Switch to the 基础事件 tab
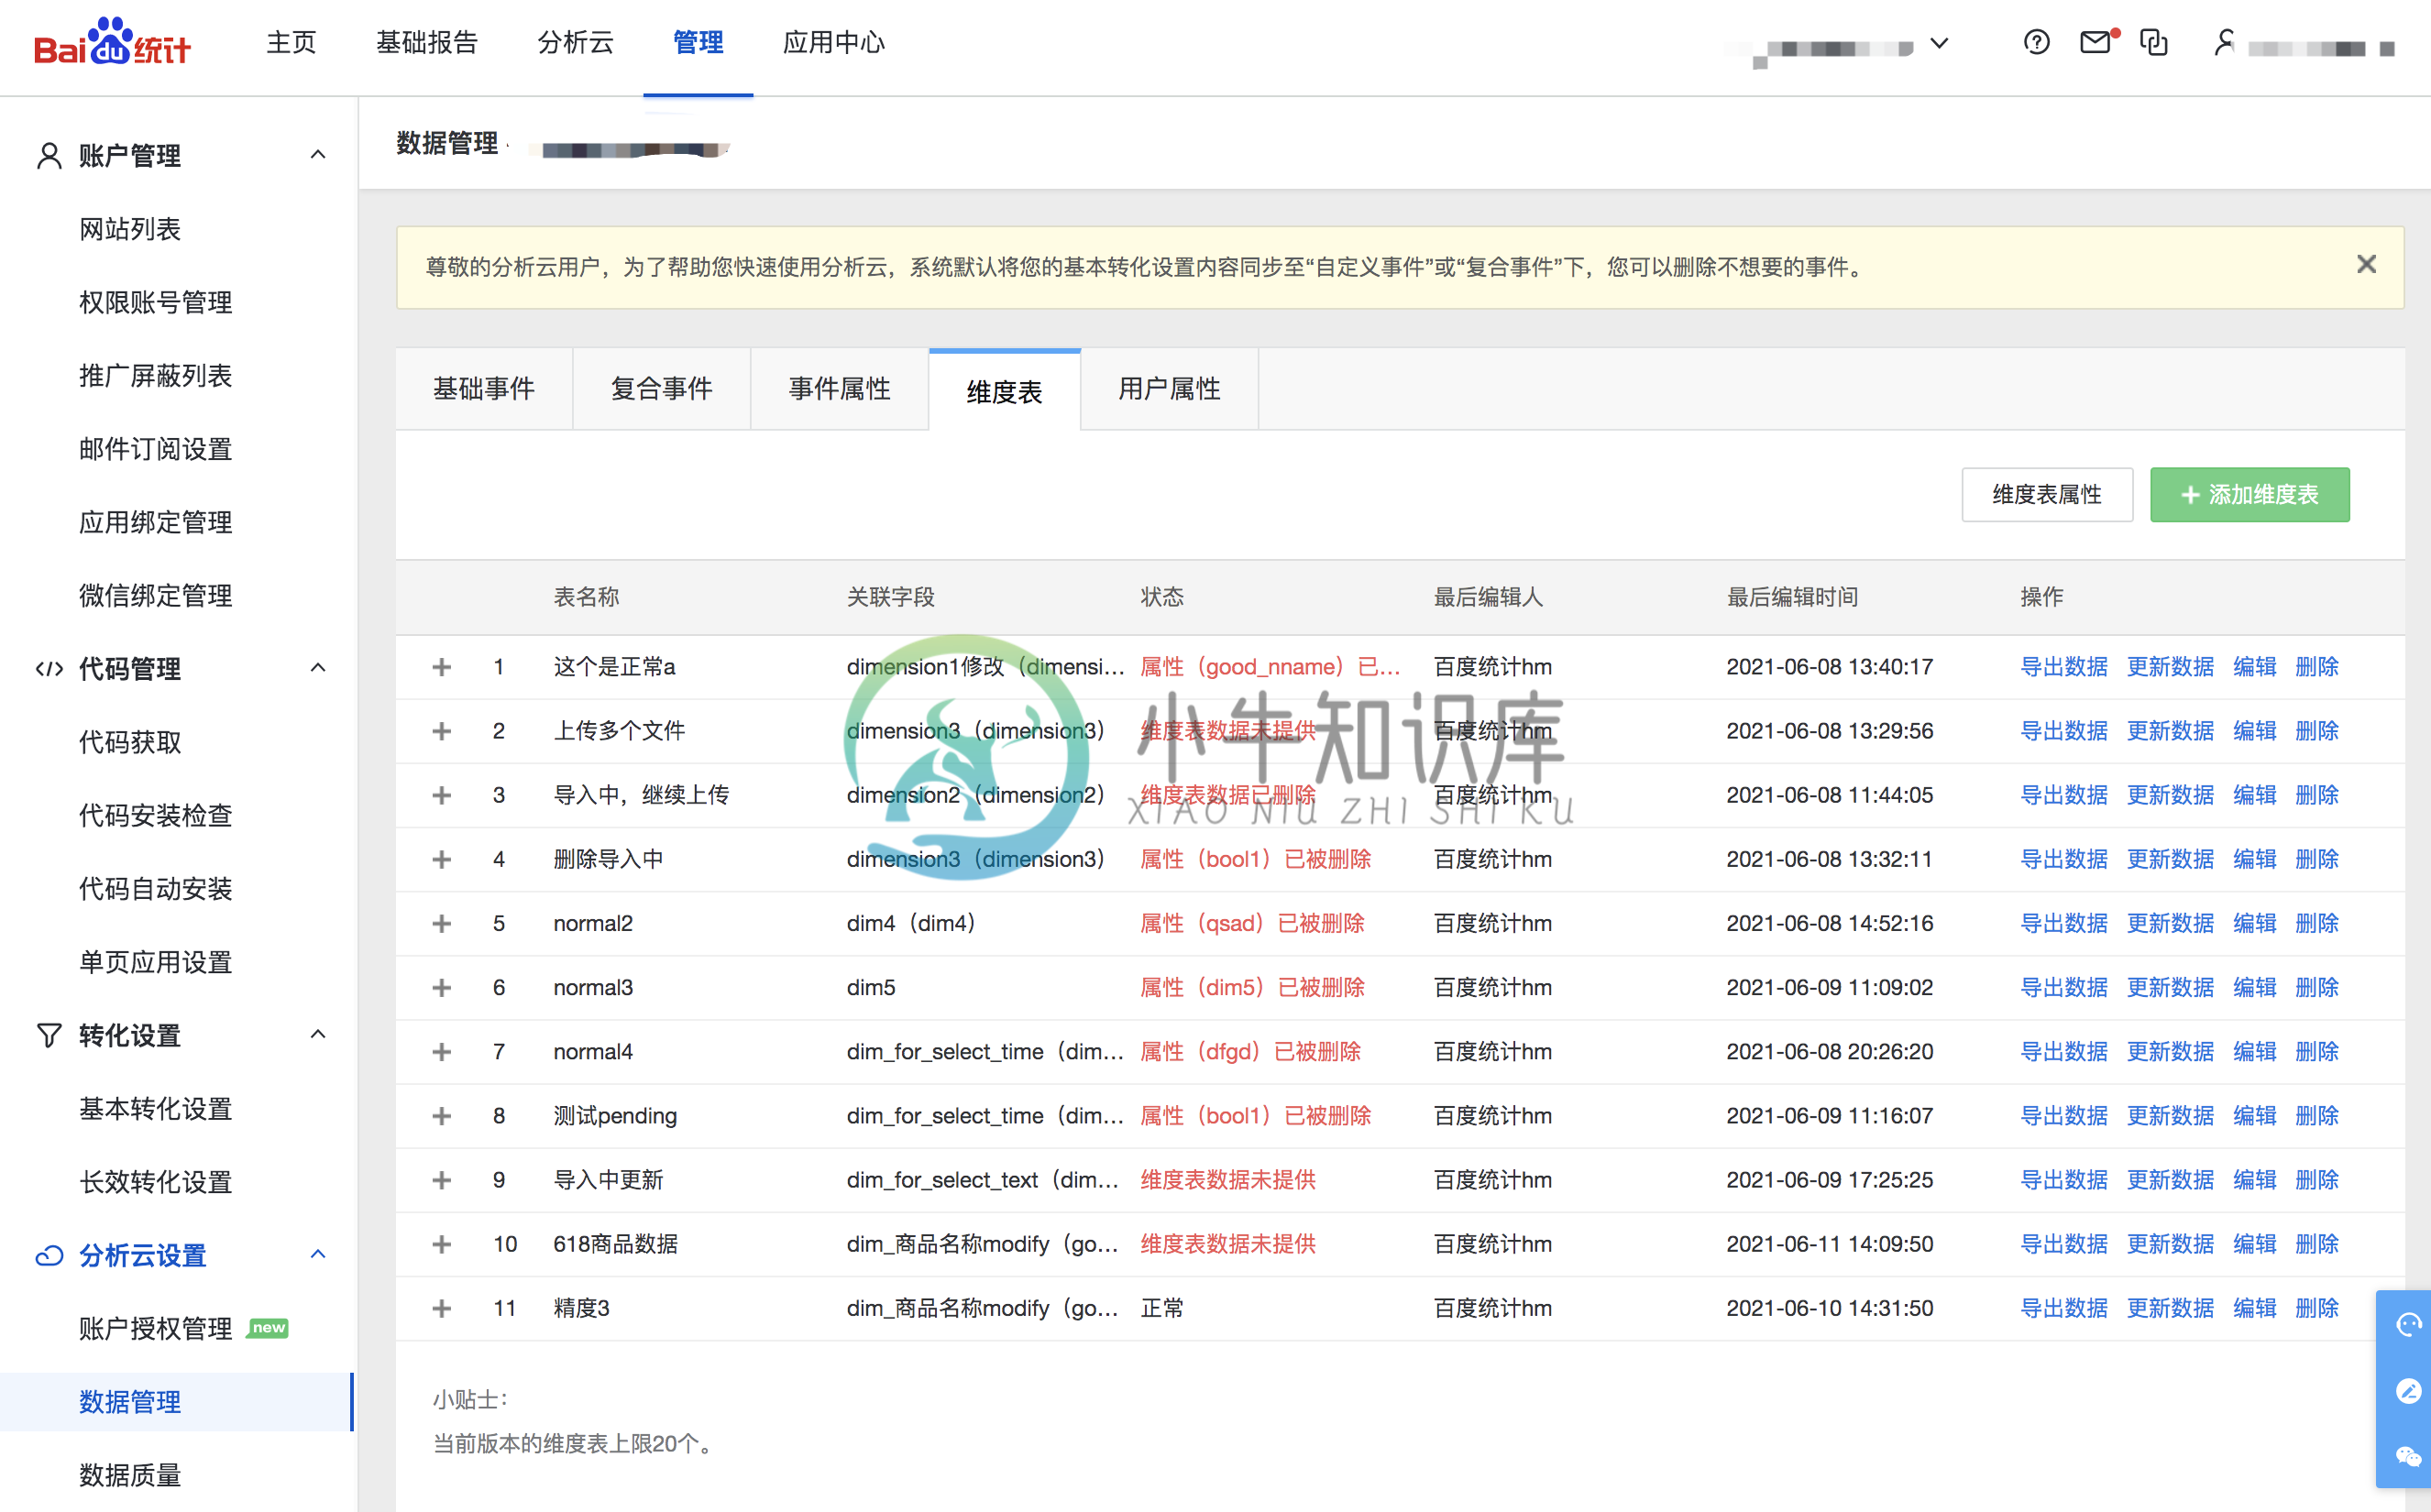The width and height of the screenshot is (2431, 1512). pyautogui.click(x=484, y=389)
